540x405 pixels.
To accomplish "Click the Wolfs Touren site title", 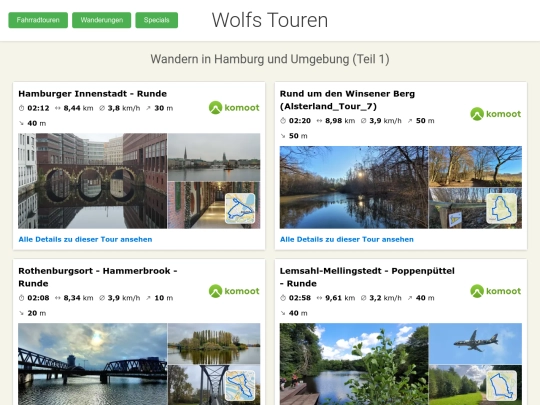I will 270,20.
